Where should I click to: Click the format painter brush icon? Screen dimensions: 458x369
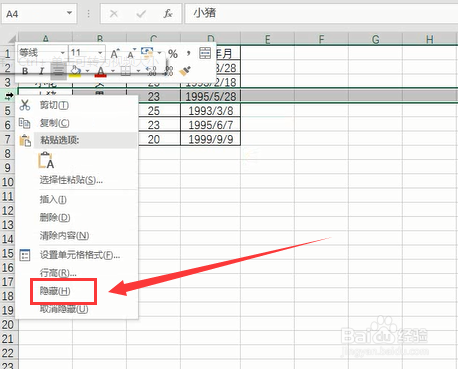(185, 71)
